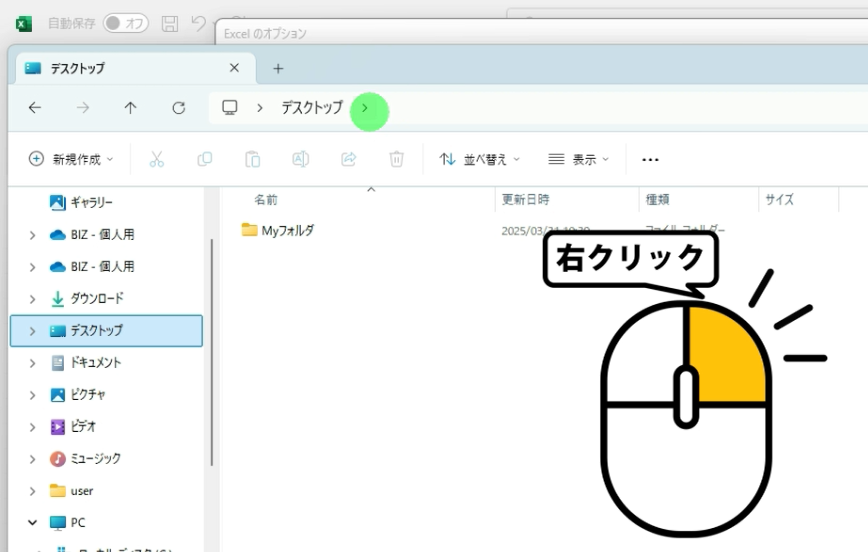This screenshot has width=868, height=552.
Task: Click the Excel app icon in title bar
Action: tap(23, 23)
